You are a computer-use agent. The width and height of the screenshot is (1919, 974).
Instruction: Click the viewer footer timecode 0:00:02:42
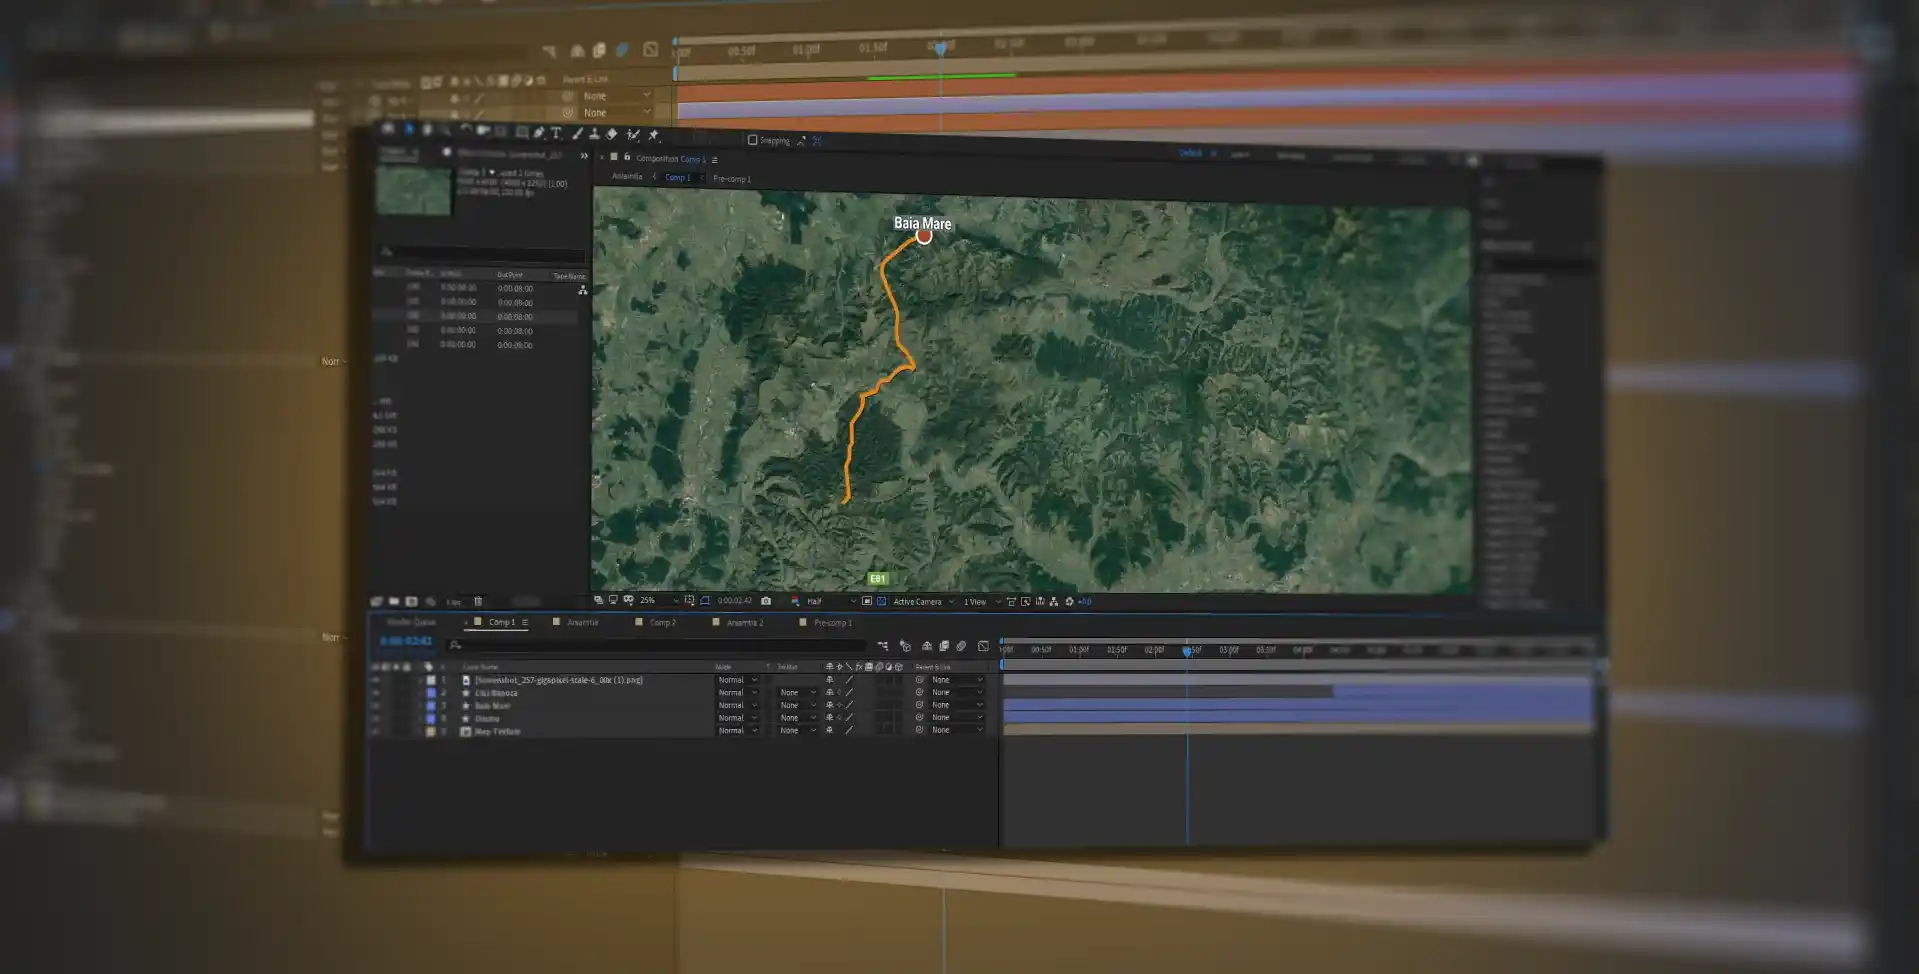click(x=735, y=601)
